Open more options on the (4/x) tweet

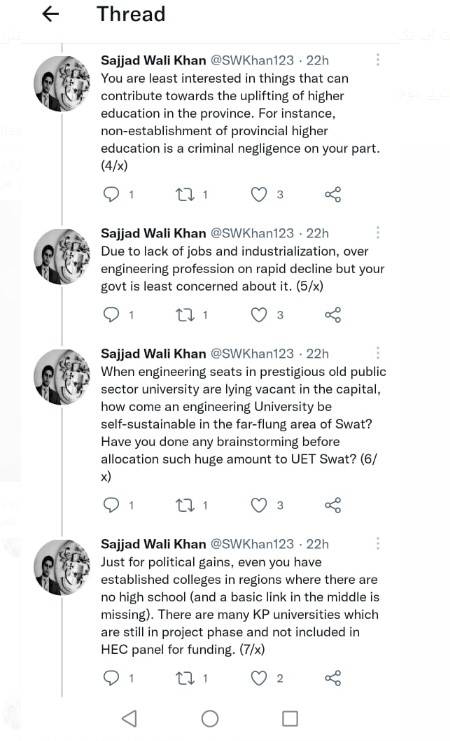[378, 60]
